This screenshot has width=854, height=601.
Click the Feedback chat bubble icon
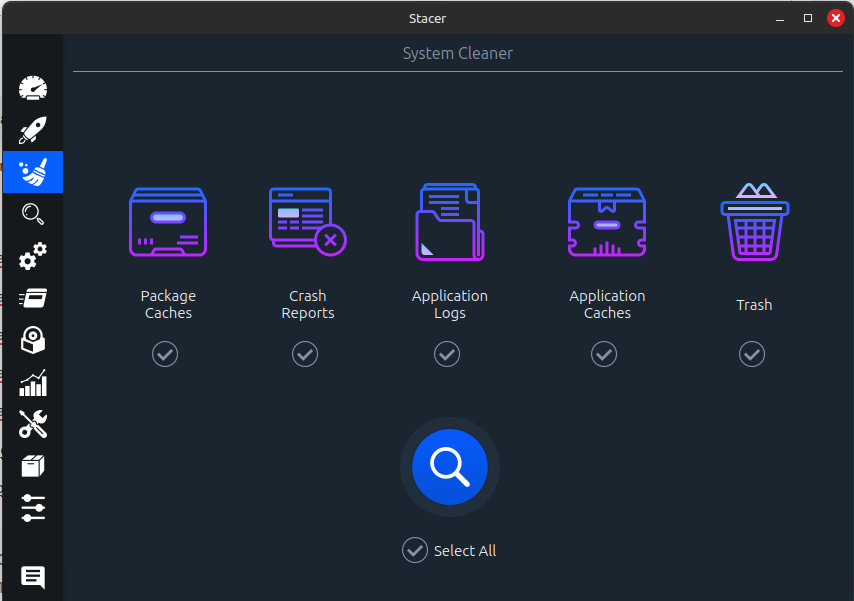(33, 577)
